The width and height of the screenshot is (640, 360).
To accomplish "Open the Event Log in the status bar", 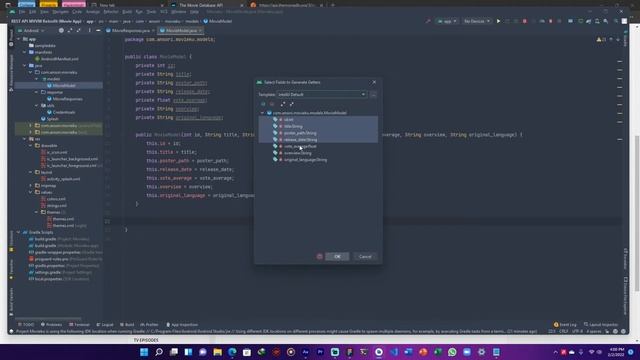I will tap(565, 324).
